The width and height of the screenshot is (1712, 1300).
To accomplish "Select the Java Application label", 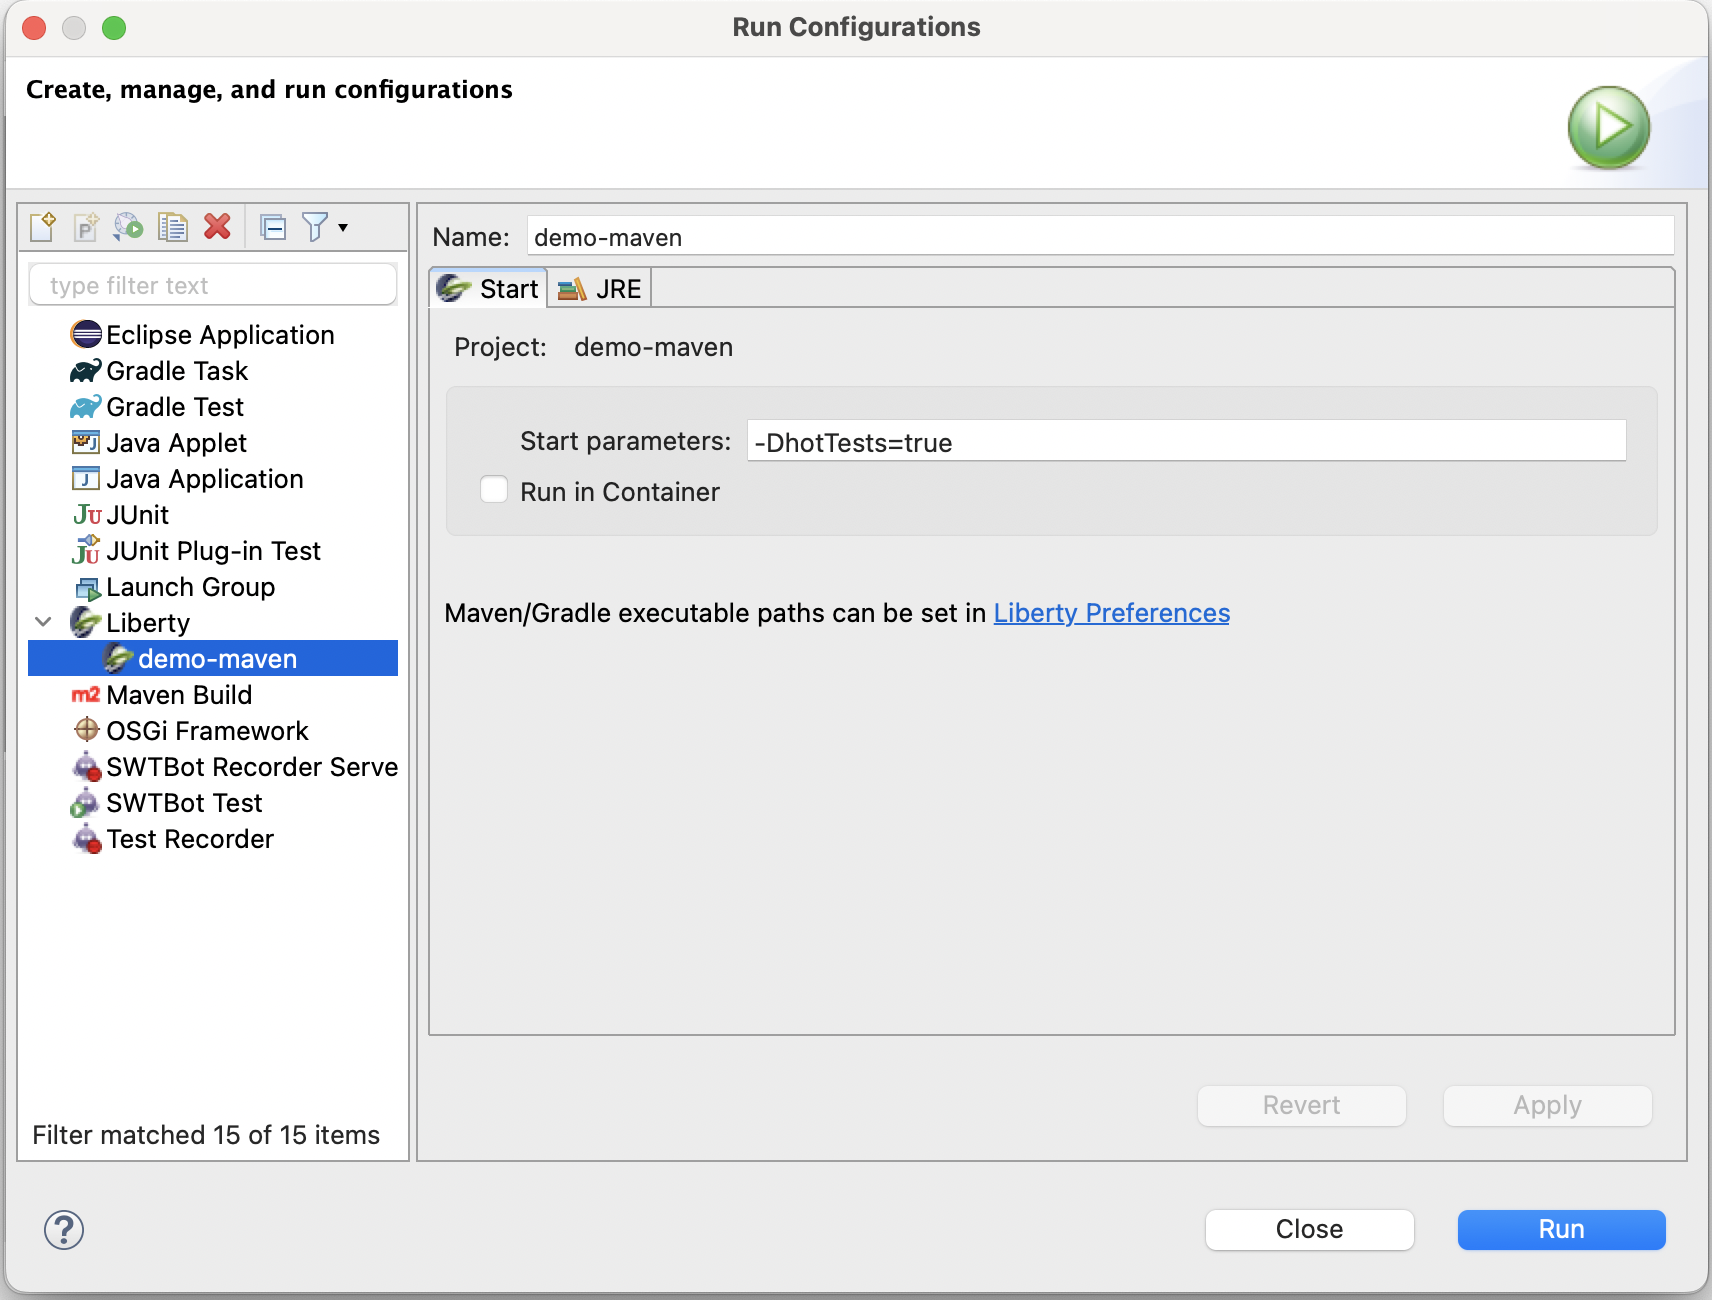I will click(x=205, y=479).
